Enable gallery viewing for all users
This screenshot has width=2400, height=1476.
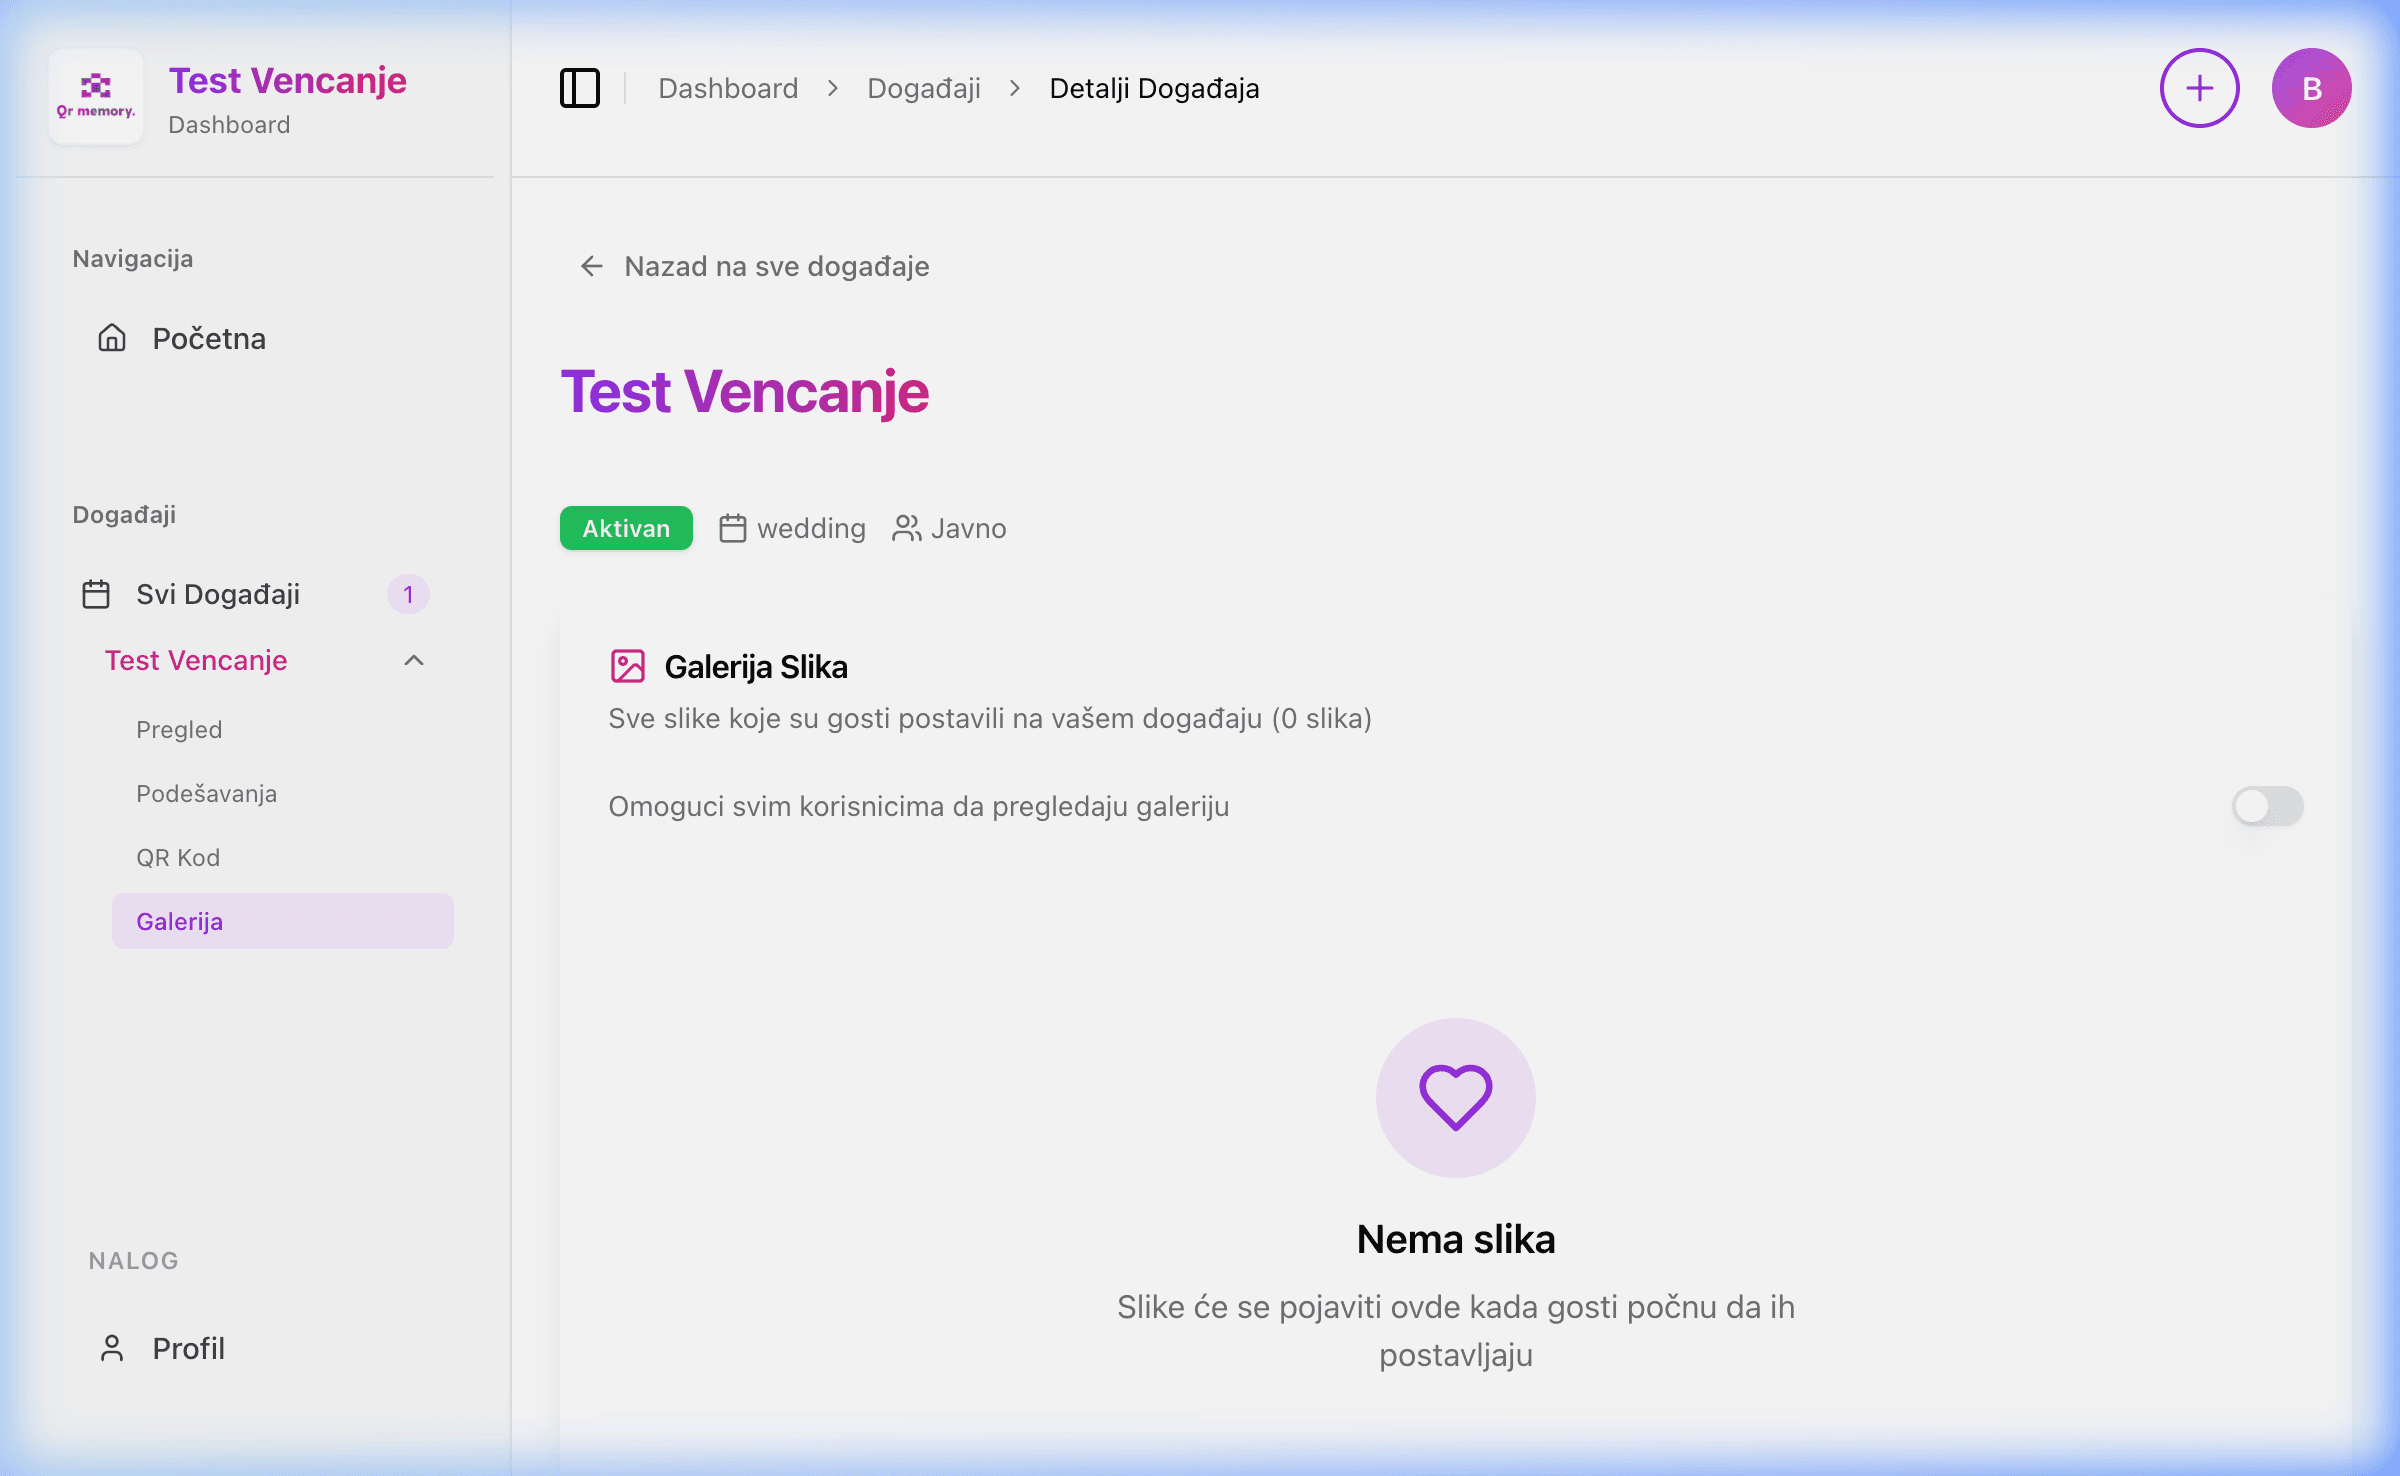click(2267, 806)
